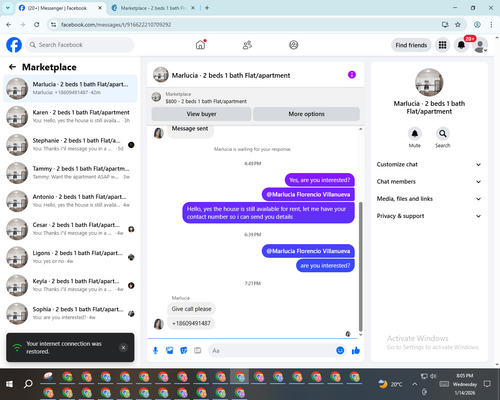Open emoji picker in message box
Image resolution: width=500 pixels, height=400 pixels.
[x=340, y=350]
